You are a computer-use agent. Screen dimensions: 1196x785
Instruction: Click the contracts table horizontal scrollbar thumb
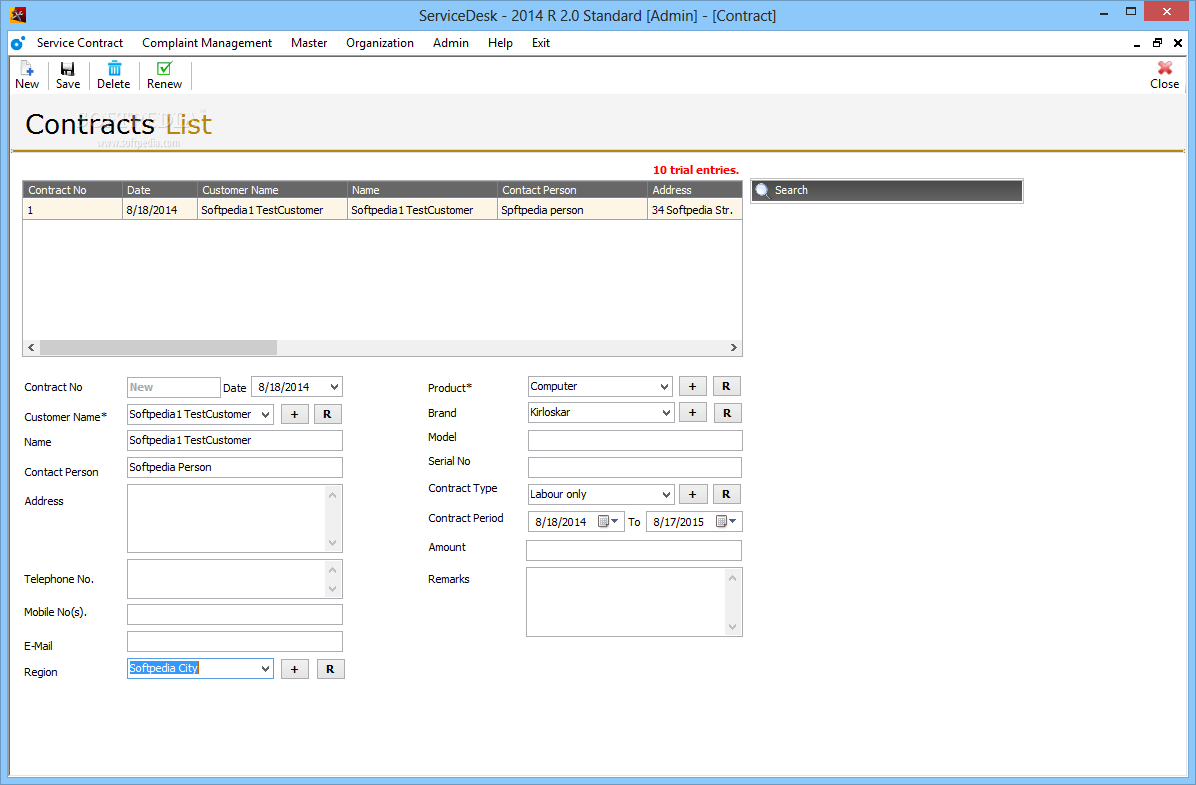159,348
